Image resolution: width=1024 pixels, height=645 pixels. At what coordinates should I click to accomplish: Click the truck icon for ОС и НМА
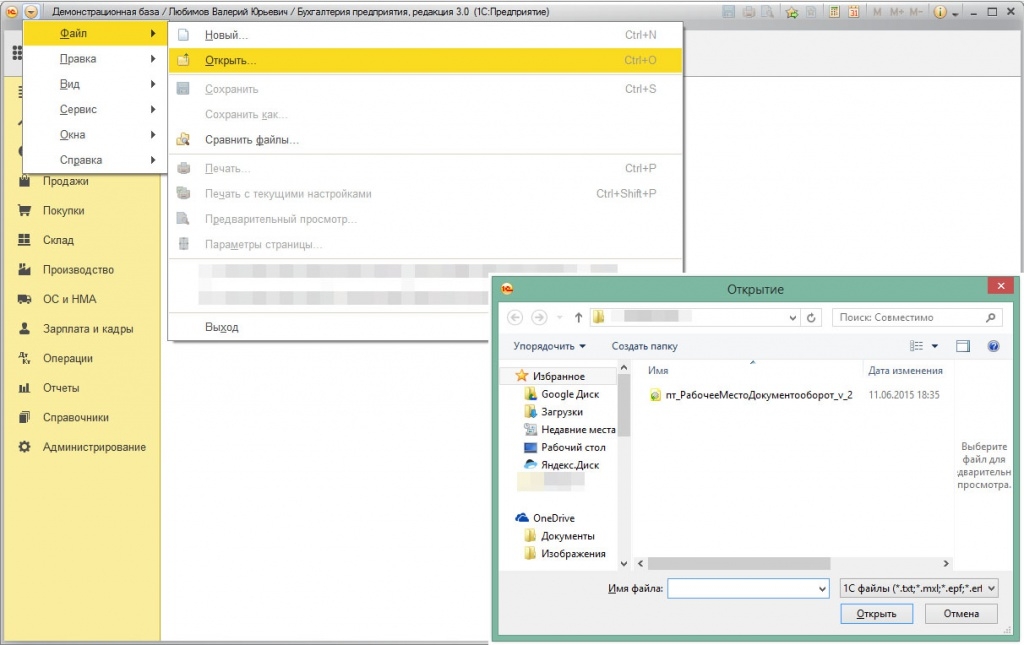click(x=24, y=299)
